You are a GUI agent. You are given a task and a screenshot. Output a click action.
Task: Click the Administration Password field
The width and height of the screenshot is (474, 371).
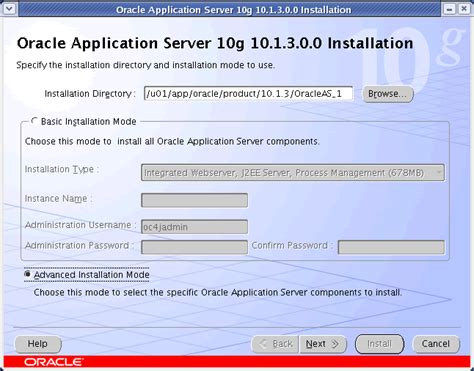(194, 247)
